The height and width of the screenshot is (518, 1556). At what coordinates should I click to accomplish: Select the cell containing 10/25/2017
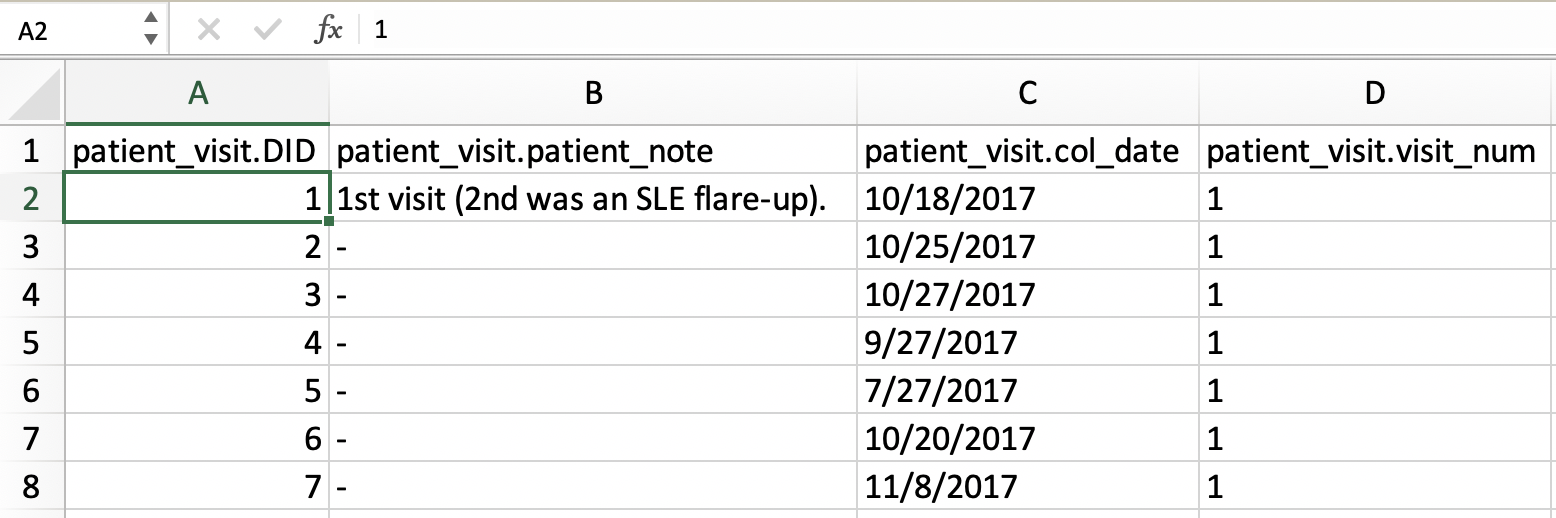1028,246
